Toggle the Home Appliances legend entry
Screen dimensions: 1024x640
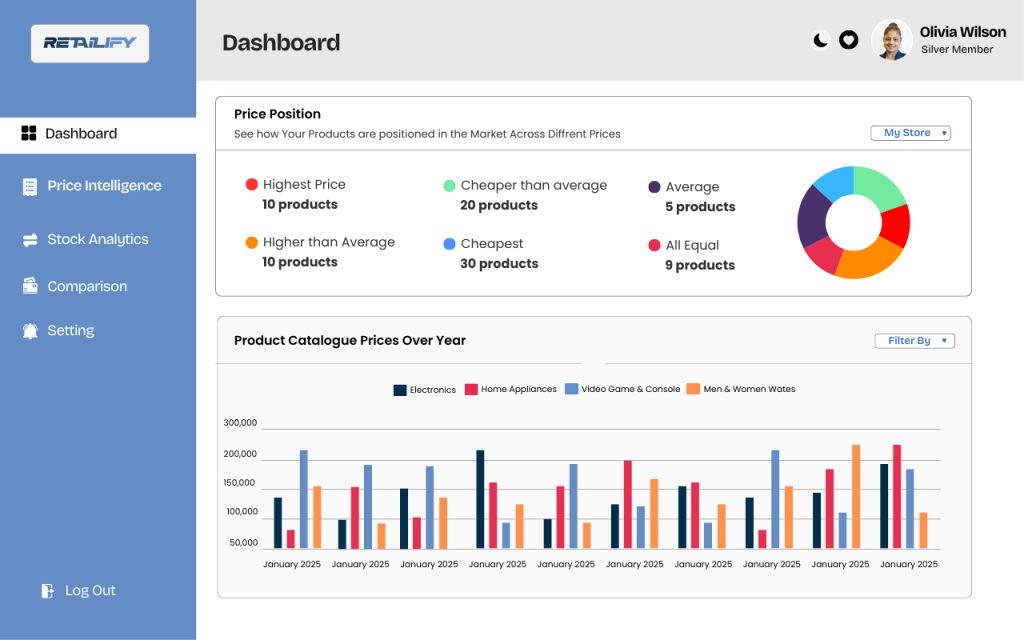click(x=511, y=389)
